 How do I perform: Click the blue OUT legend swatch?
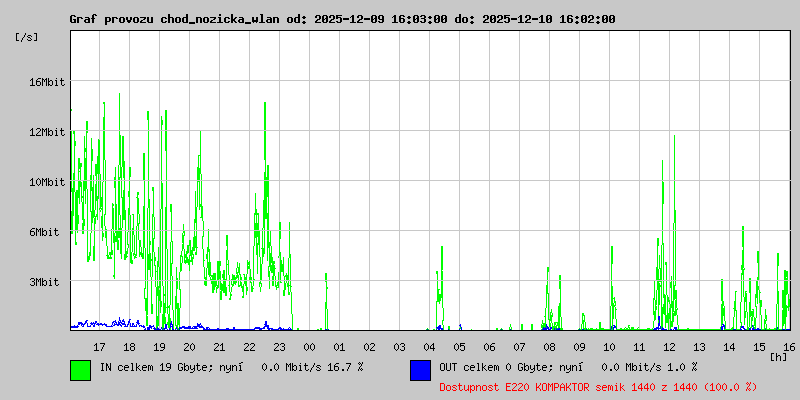(x=420, y=370)
